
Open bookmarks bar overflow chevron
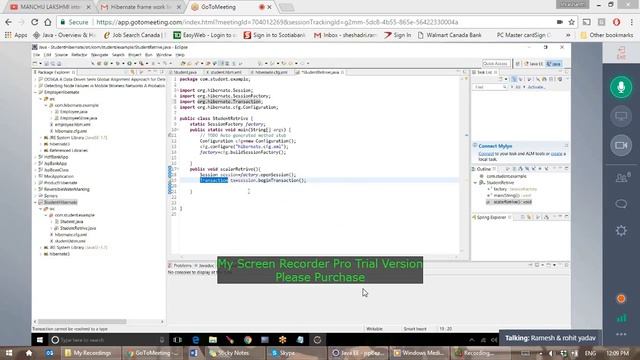click(x=567, y=35)
